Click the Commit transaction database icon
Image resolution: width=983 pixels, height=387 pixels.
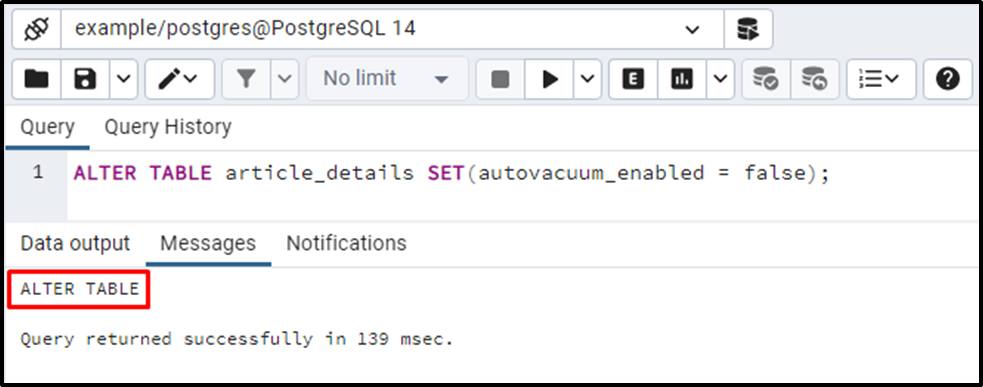tap(765, 79)
